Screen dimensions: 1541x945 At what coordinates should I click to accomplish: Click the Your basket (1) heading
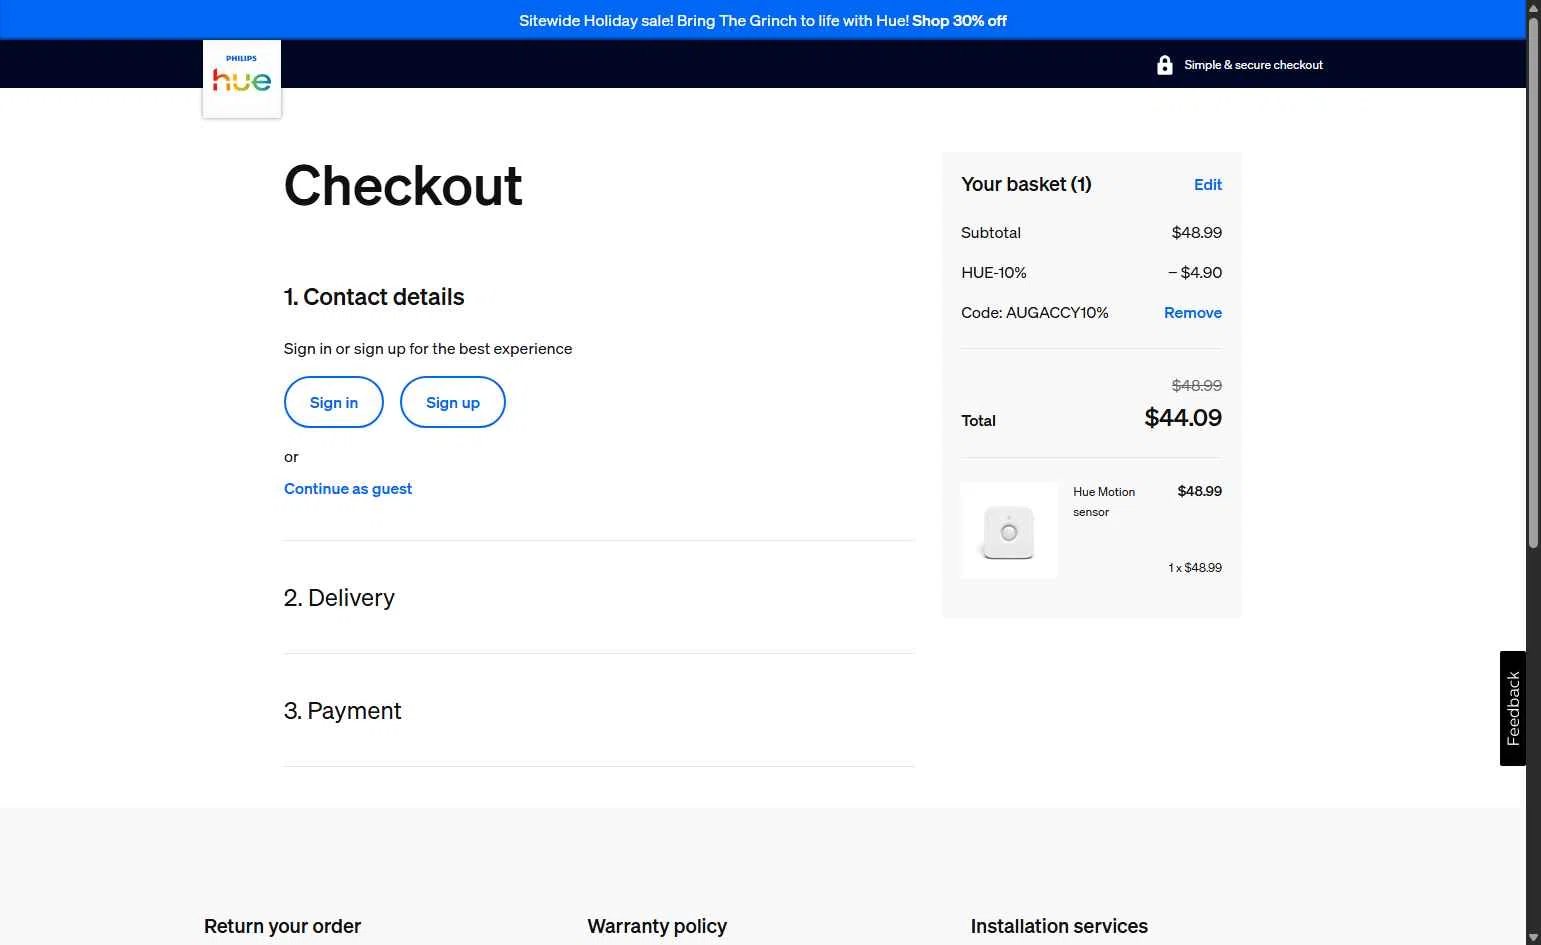point(1026,184)
